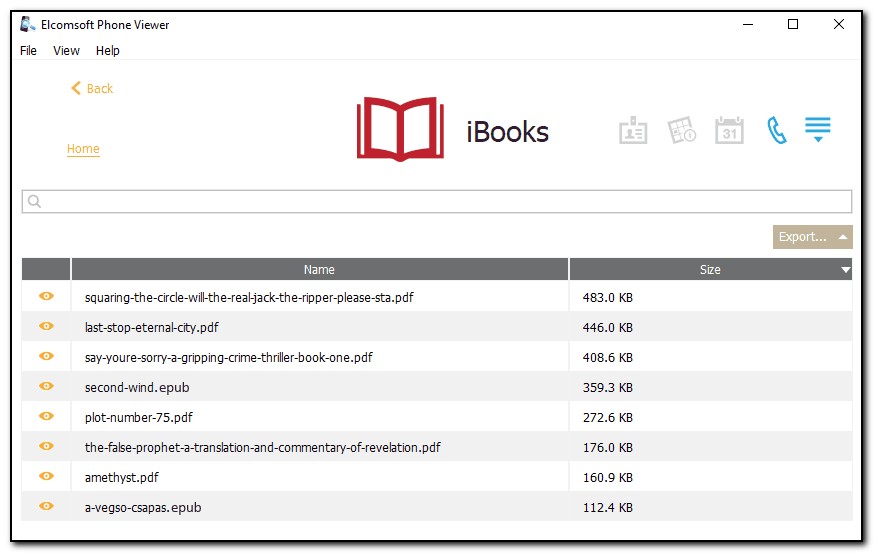
Task: Open the blue more-categories menu dropdown
Action: [818, 130]
